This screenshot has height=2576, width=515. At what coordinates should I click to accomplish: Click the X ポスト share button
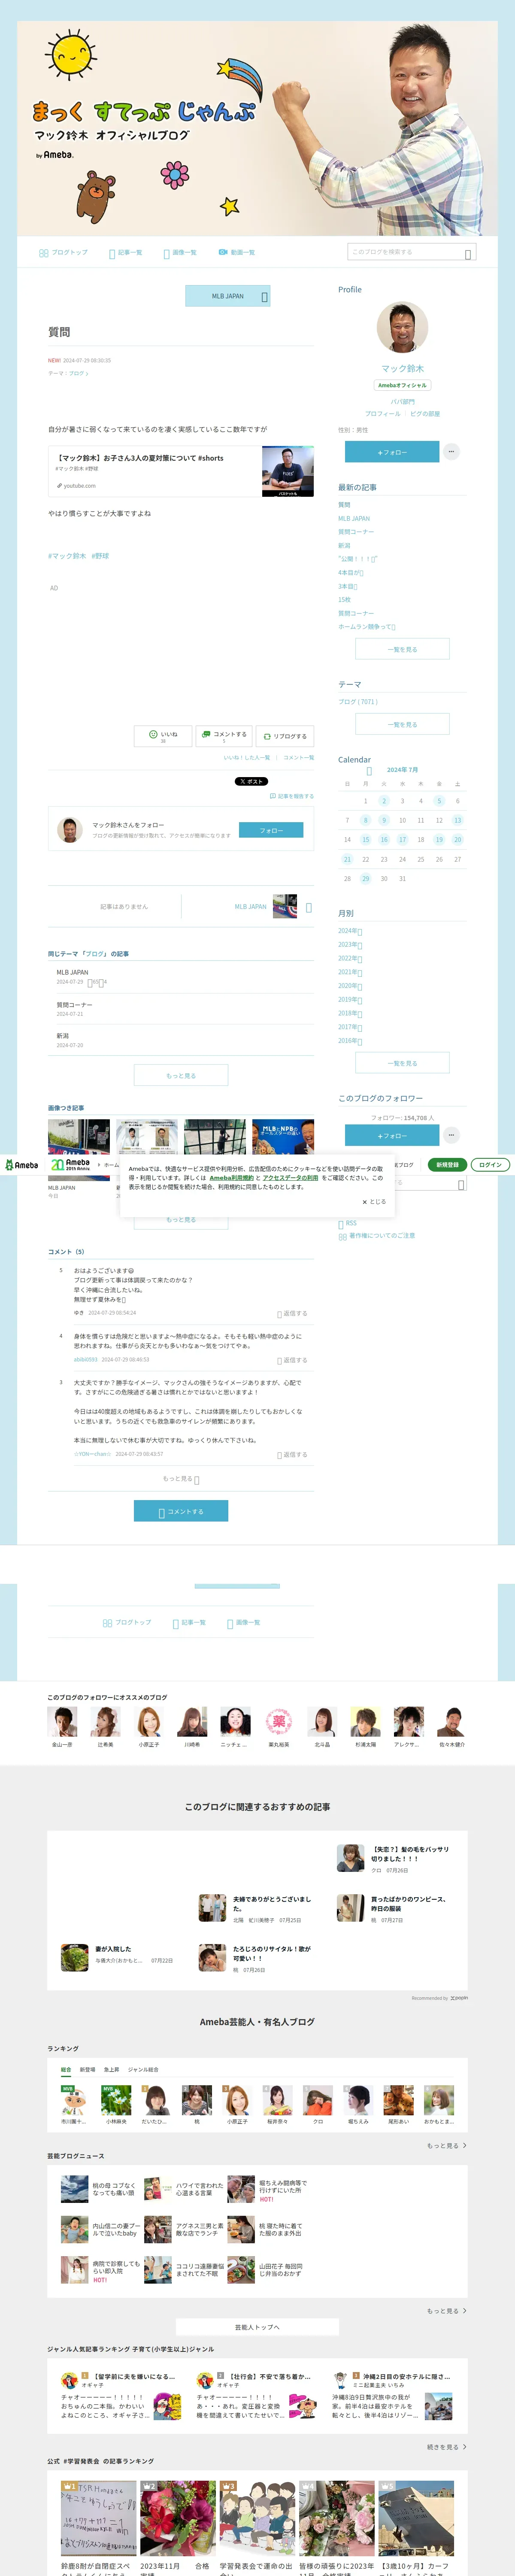coord(251,781)
